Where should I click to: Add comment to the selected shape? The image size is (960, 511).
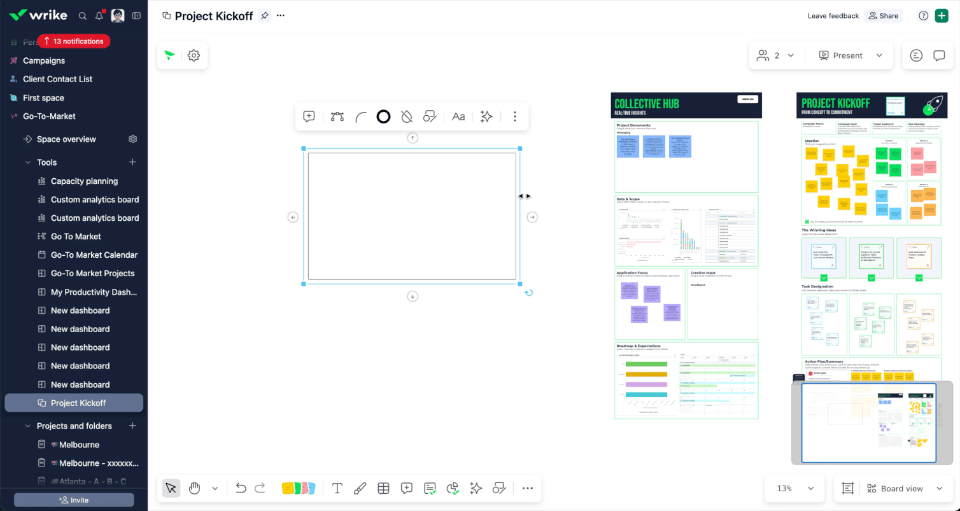click(309, 116)
